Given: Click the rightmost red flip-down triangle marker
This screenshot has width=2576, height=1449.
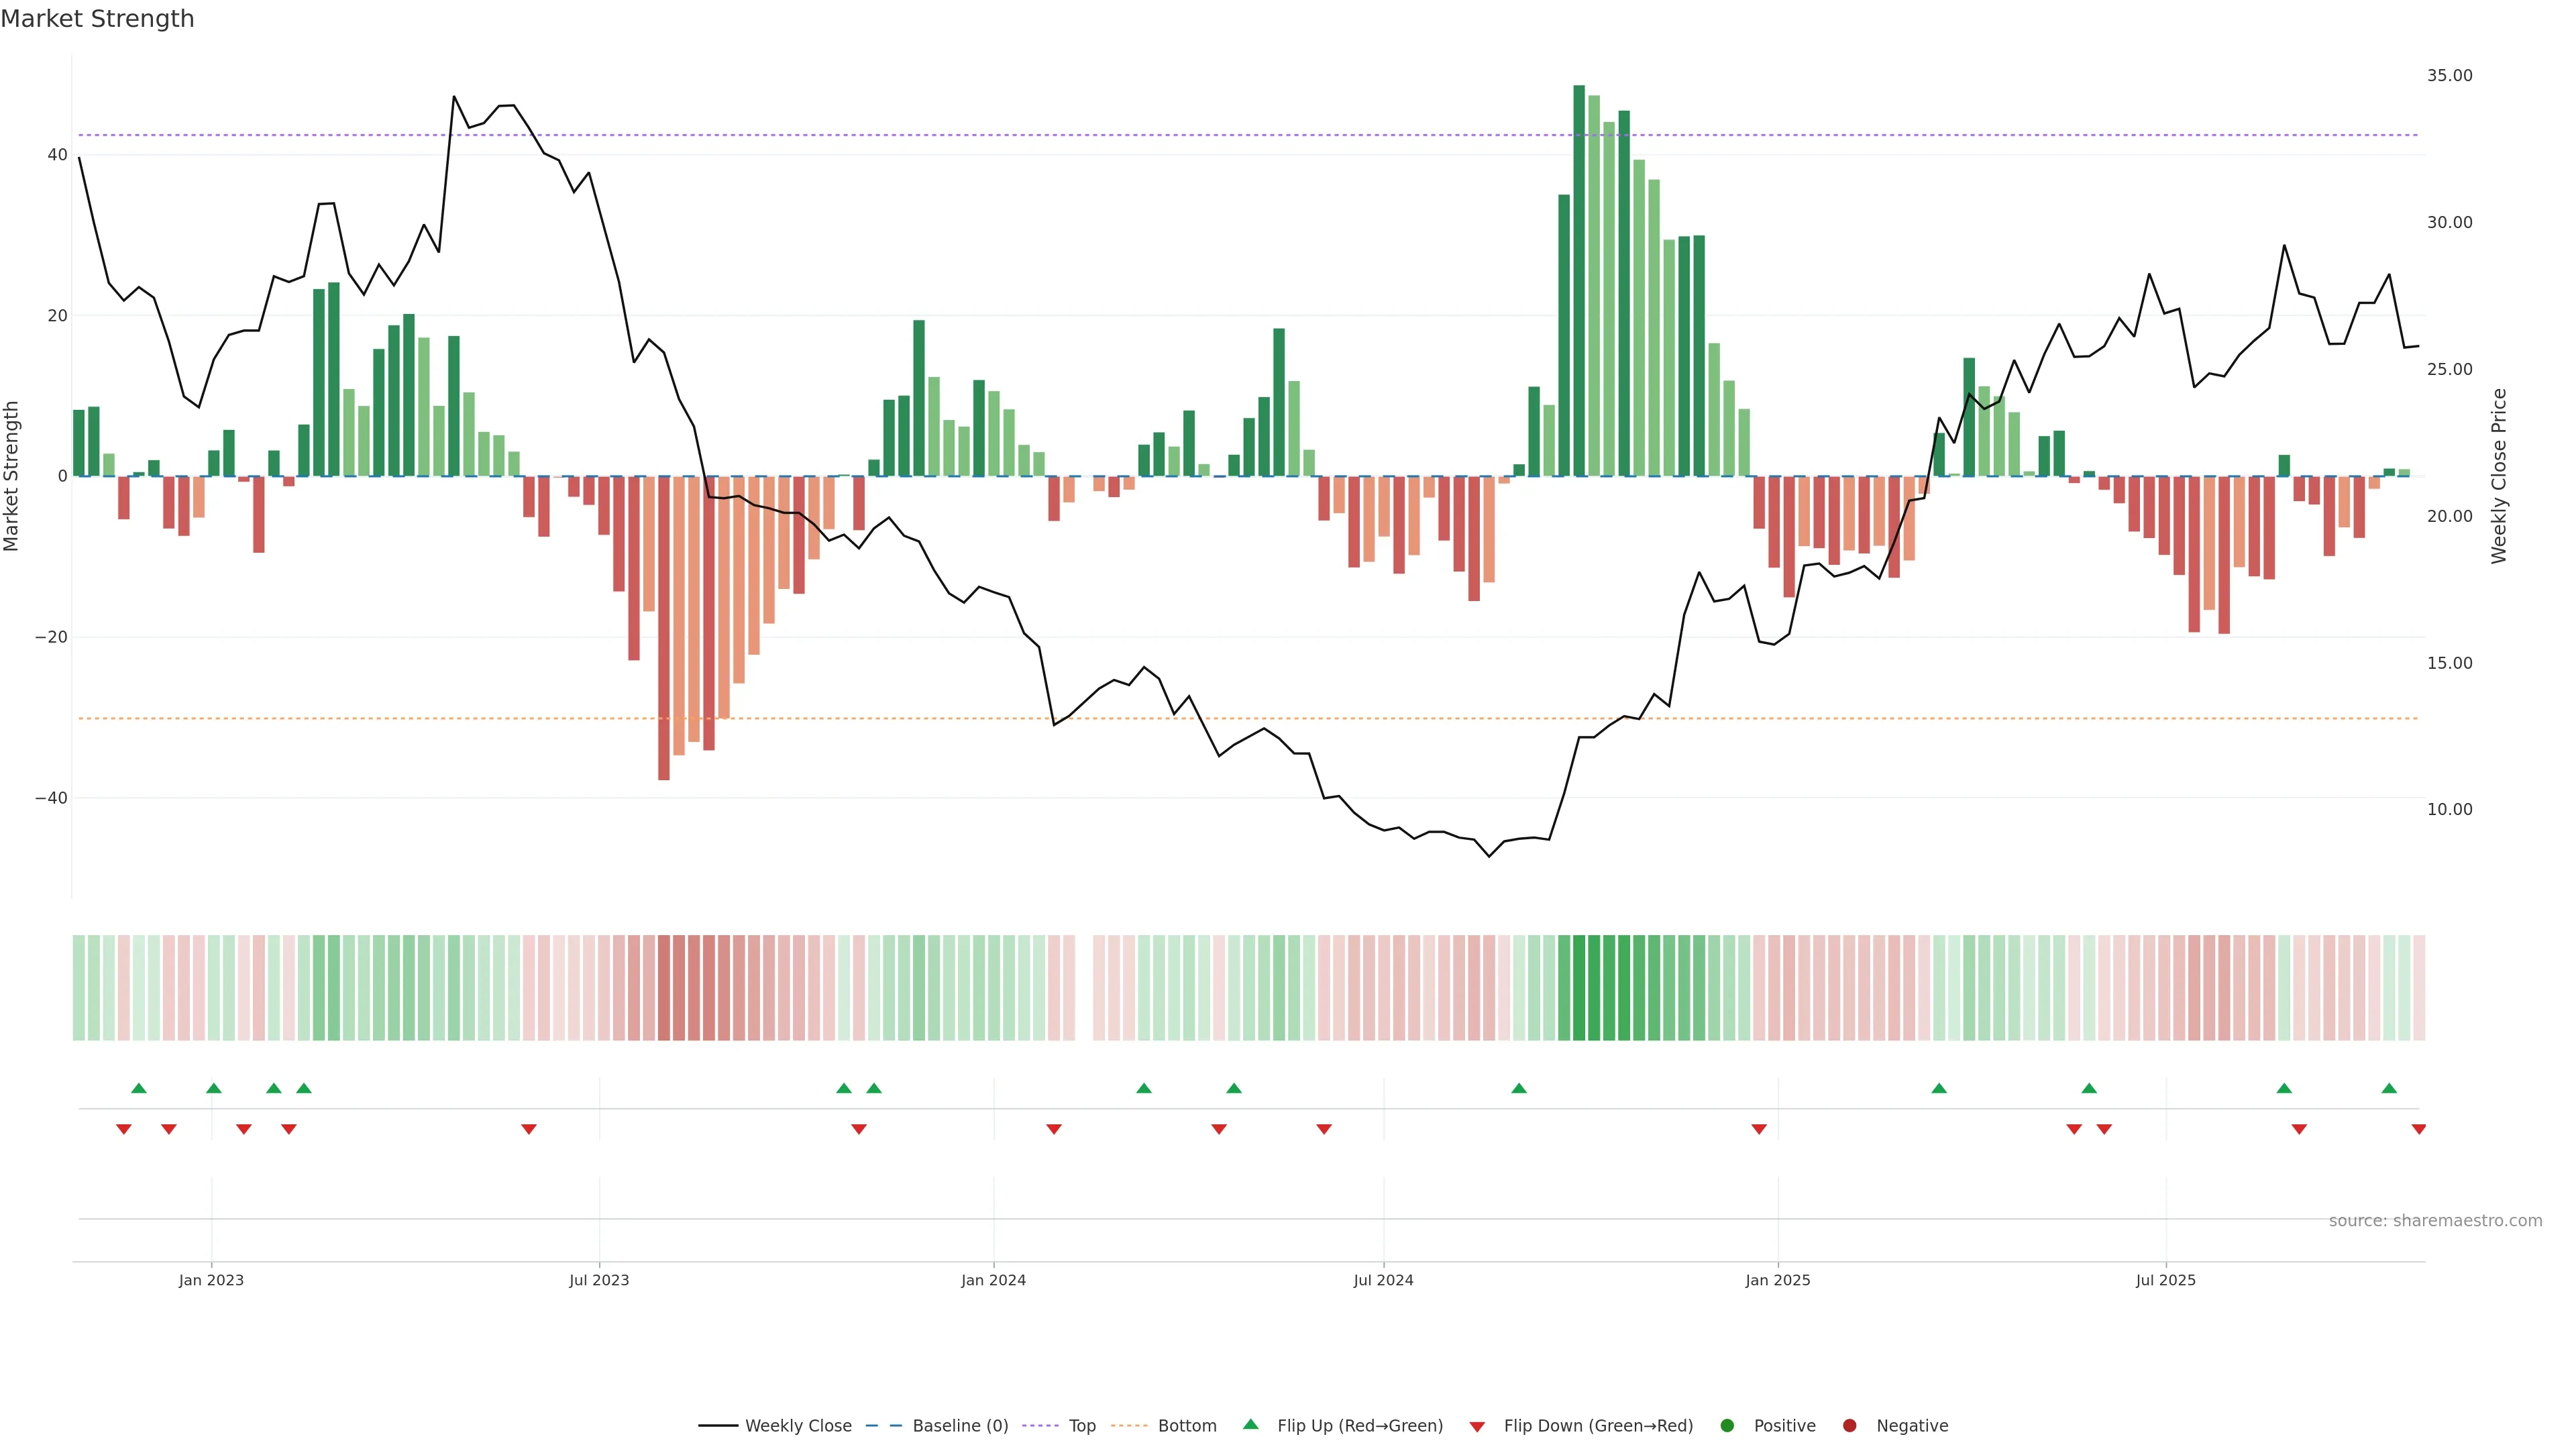Looking at the screenshot, I should pos(2419,1129).
